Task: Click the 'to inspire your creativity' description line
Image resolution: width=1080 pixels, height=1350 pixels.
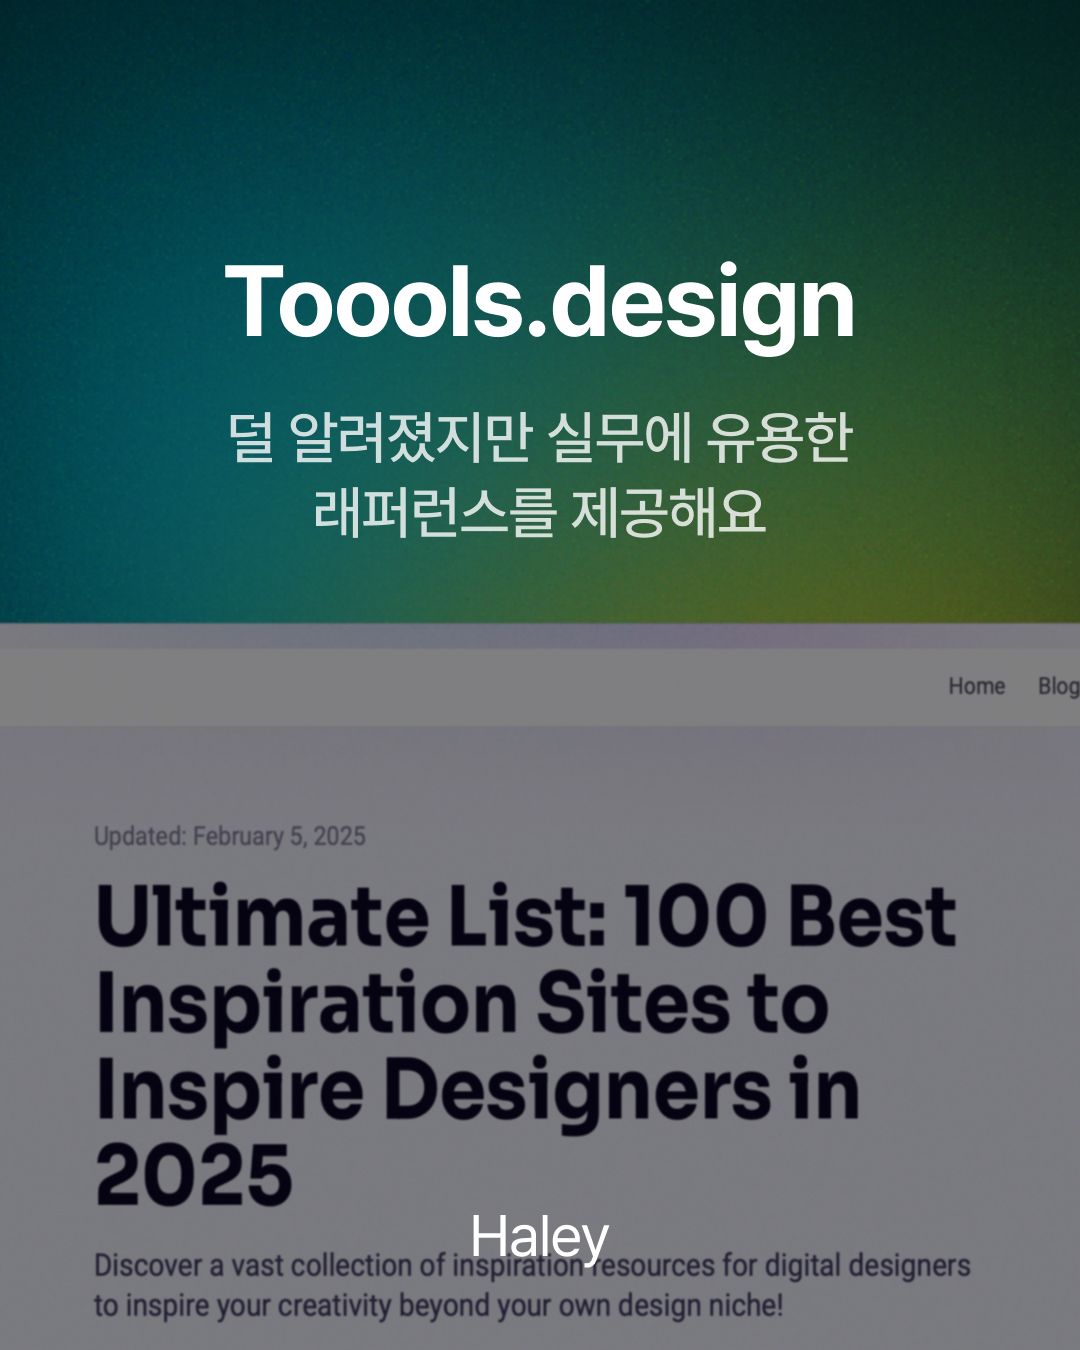Action: [439, 1306]
